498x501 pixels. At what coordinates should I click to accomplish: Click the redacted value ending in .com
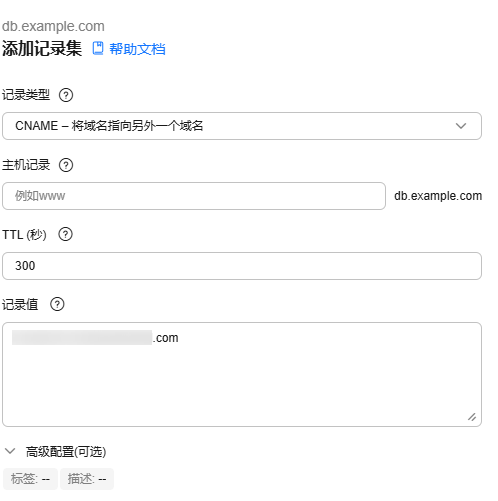click(95, 338)
